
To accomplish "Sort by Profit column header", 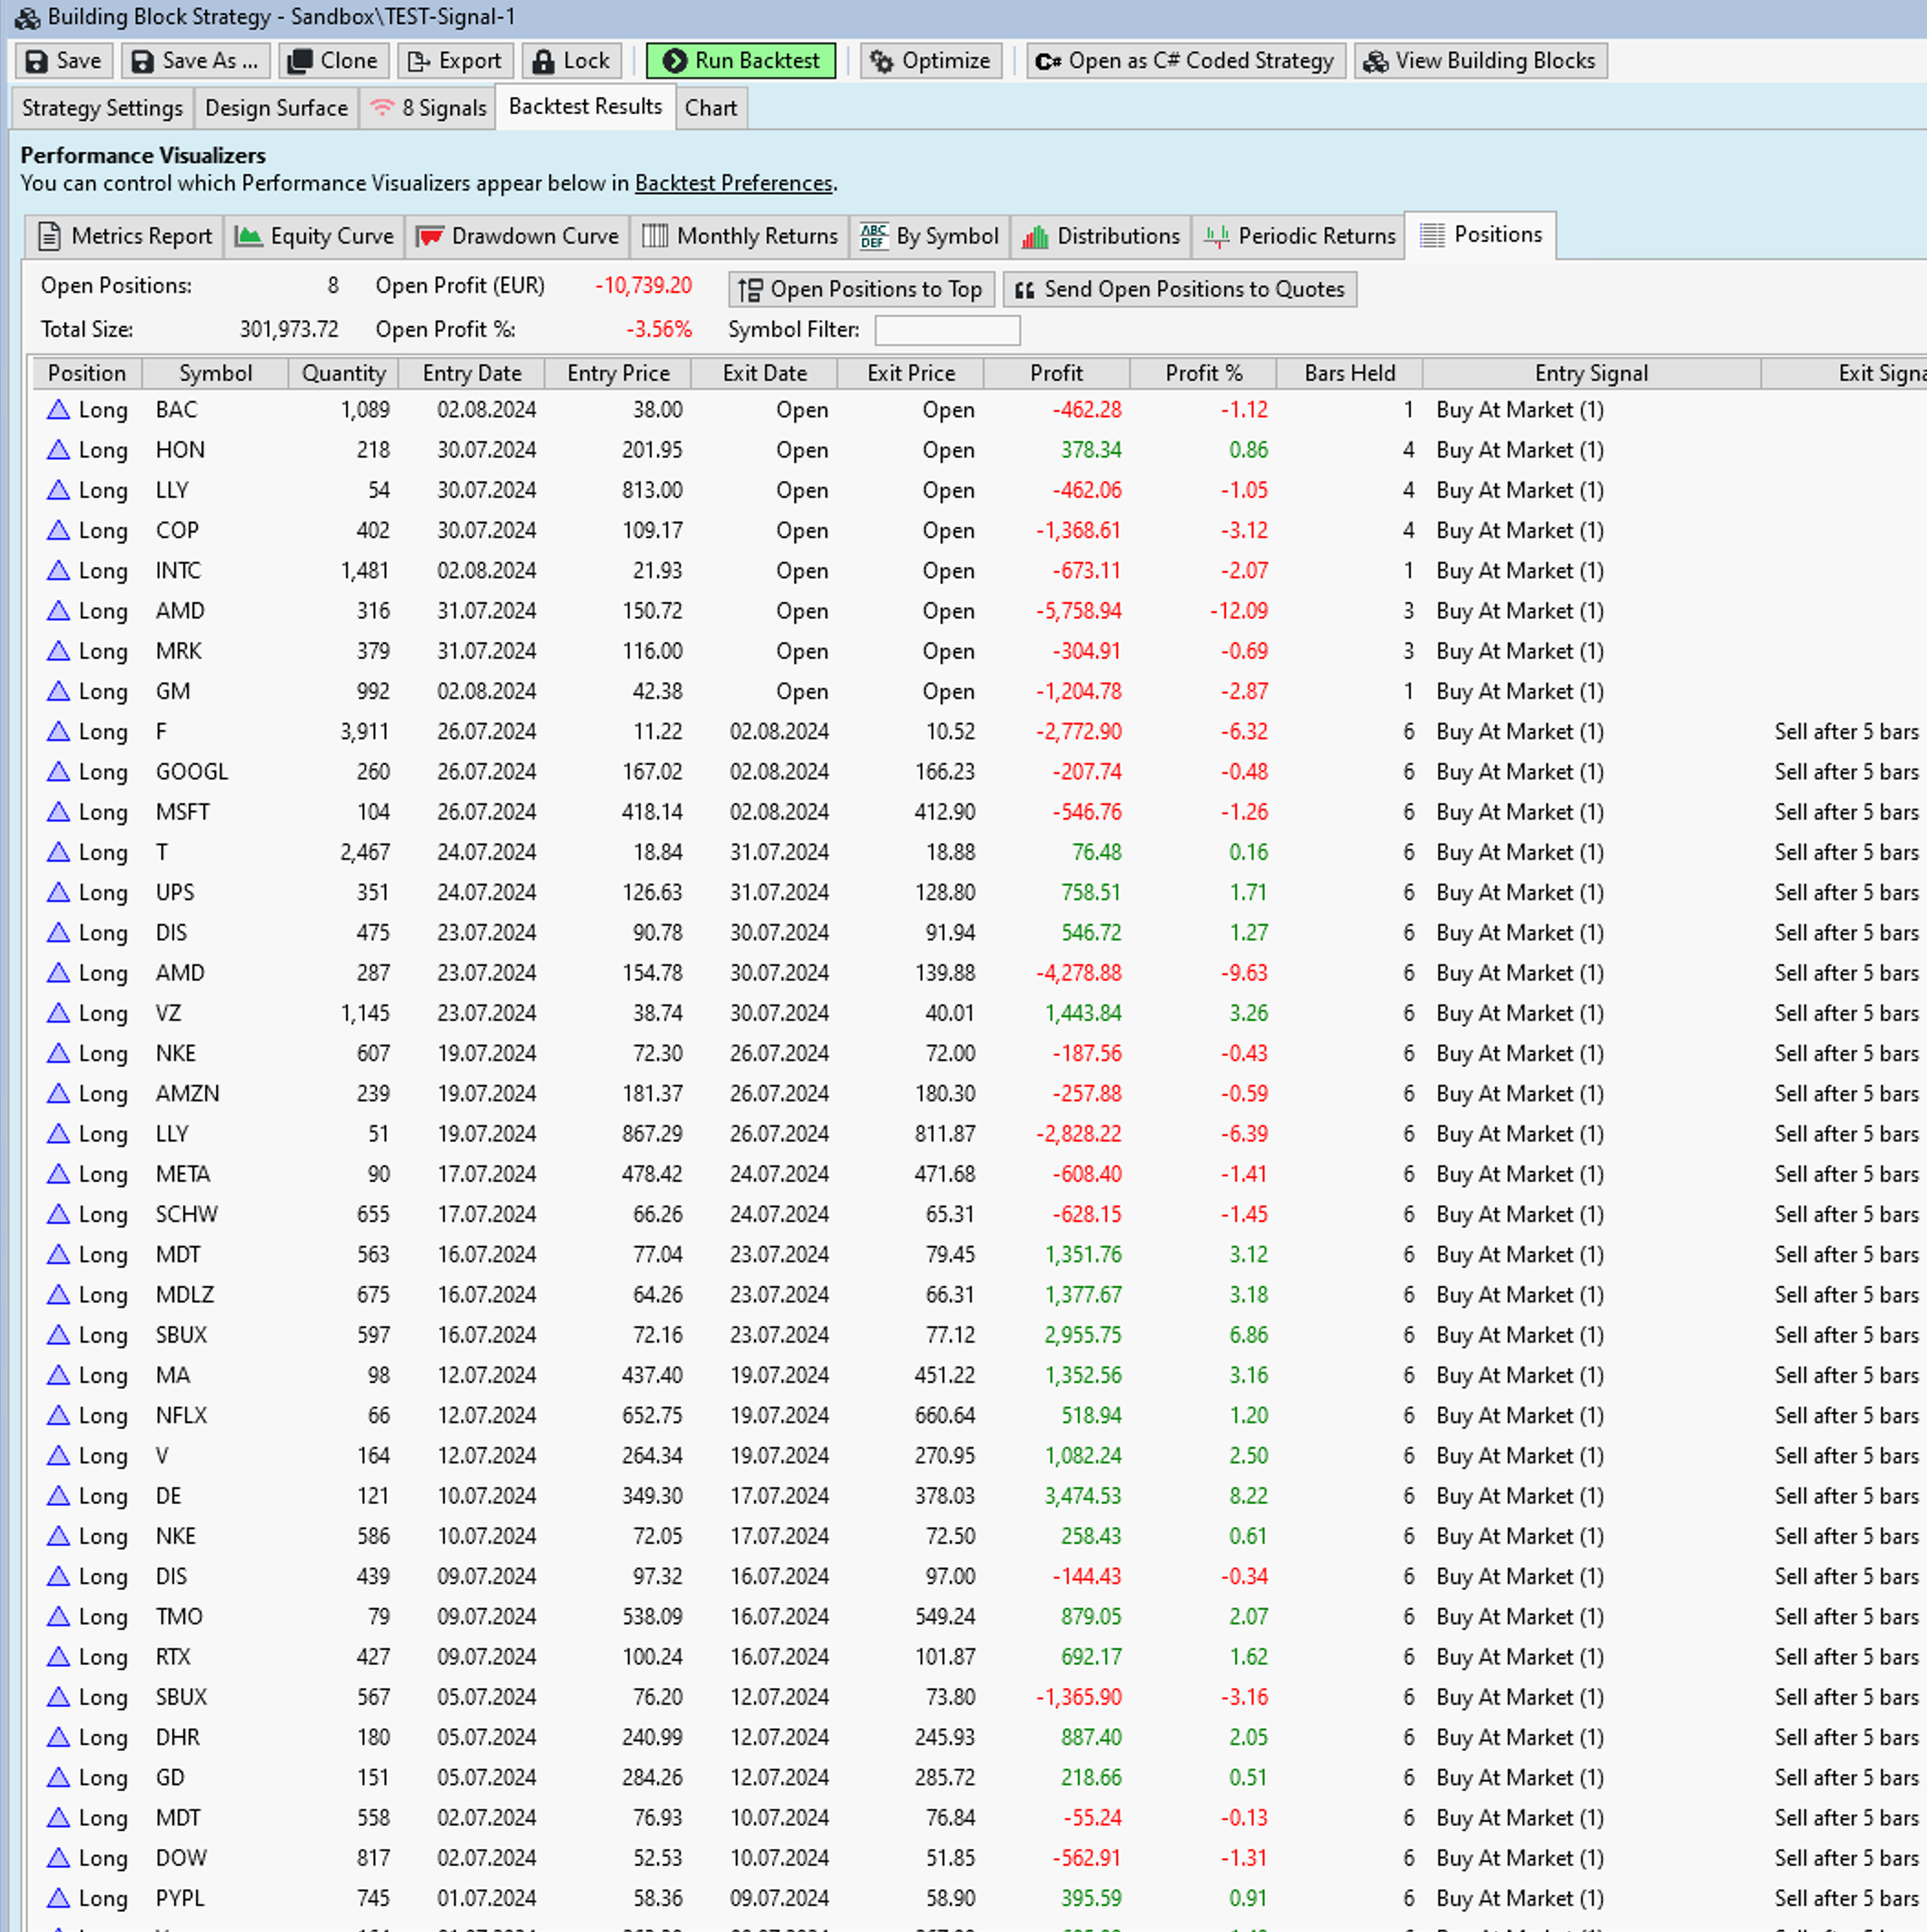I will click(1057, 374).
